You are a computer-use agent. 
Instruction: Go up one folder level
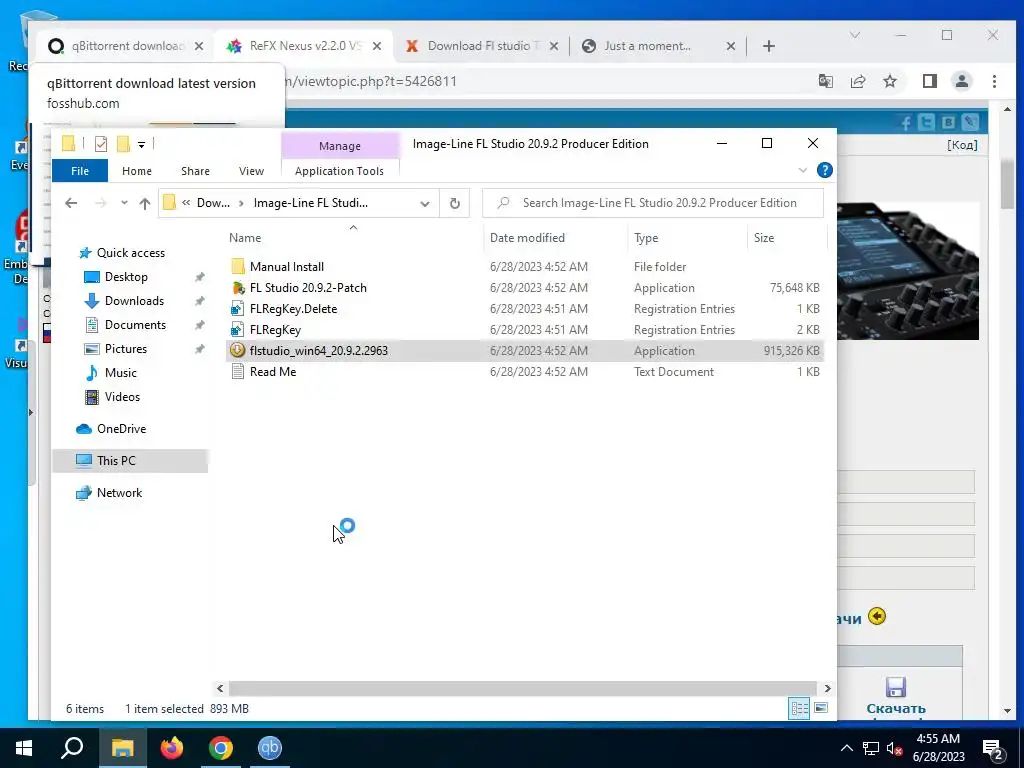click(x=145, y=203)
